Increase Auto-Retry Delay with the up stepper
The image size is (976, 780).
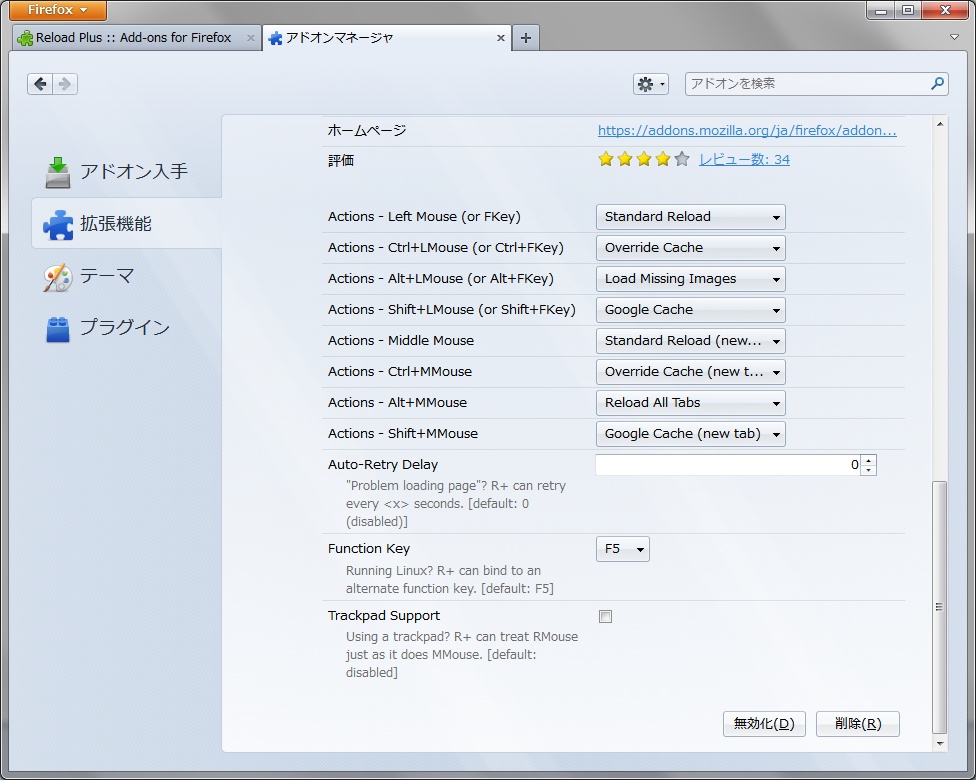click(x=867, y=459)
